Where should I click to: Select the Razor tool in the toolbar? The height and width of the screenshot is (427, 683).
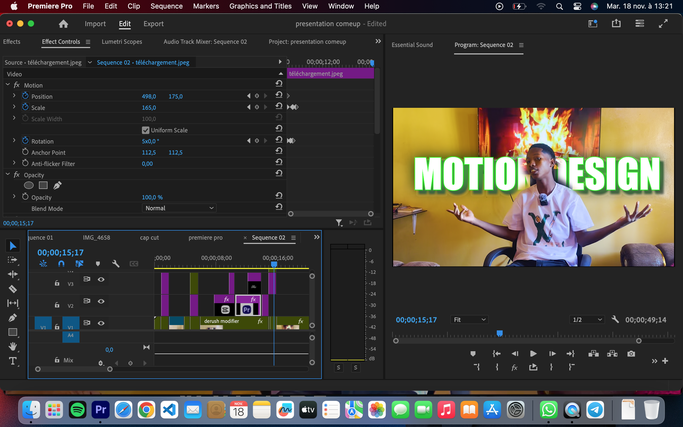pyautogui.click(x=13, y=288)
